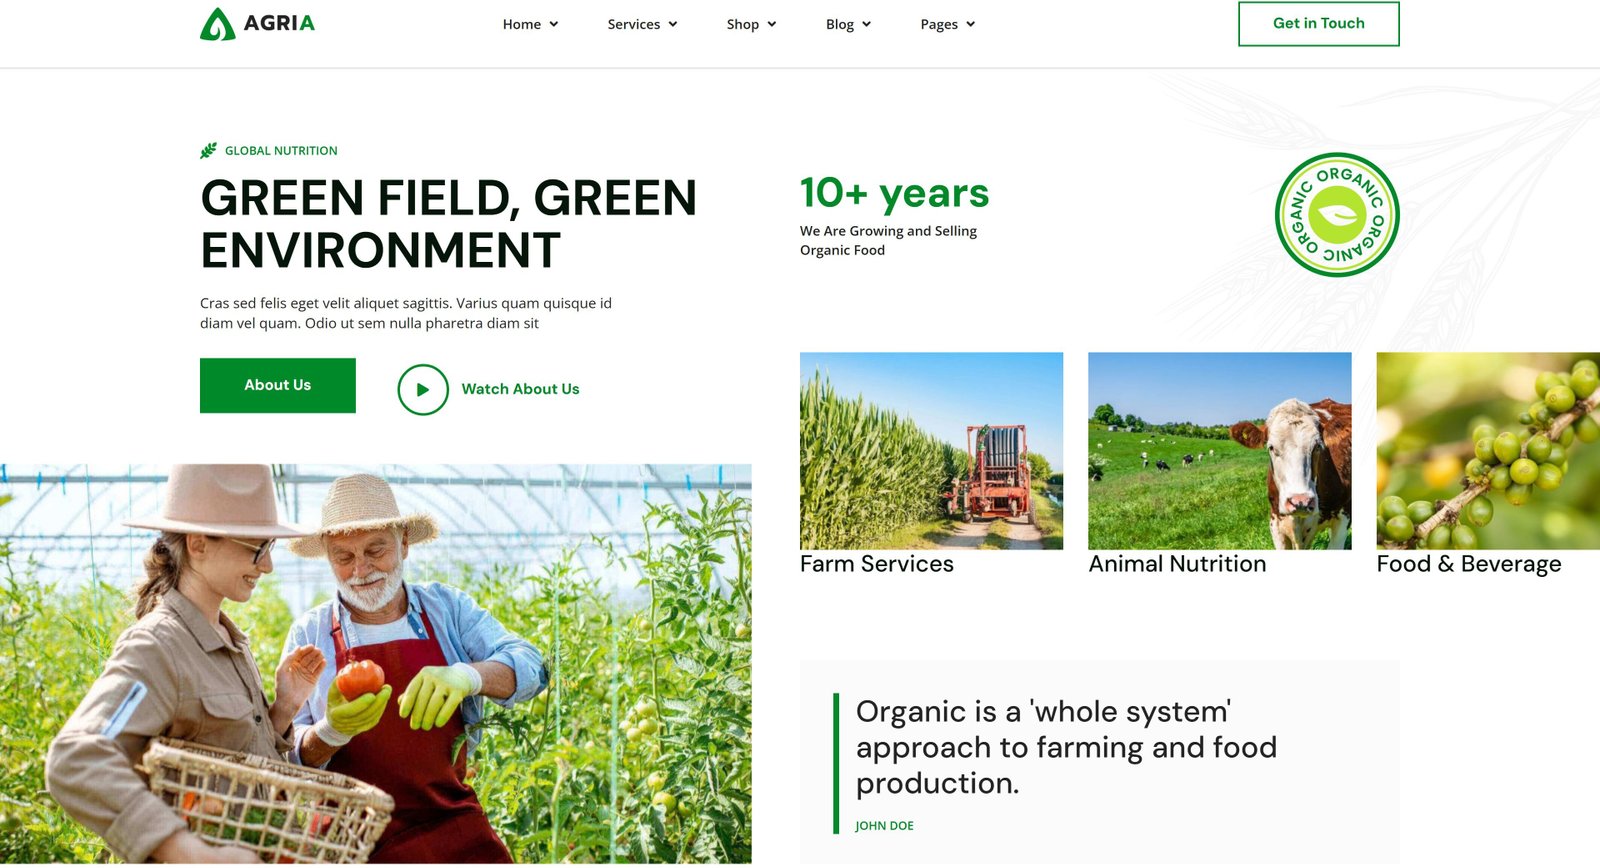The height and width of the screenshot is (868, 1600).
Task: Click the Farm Services title link
Action: (x=876, y=564)
